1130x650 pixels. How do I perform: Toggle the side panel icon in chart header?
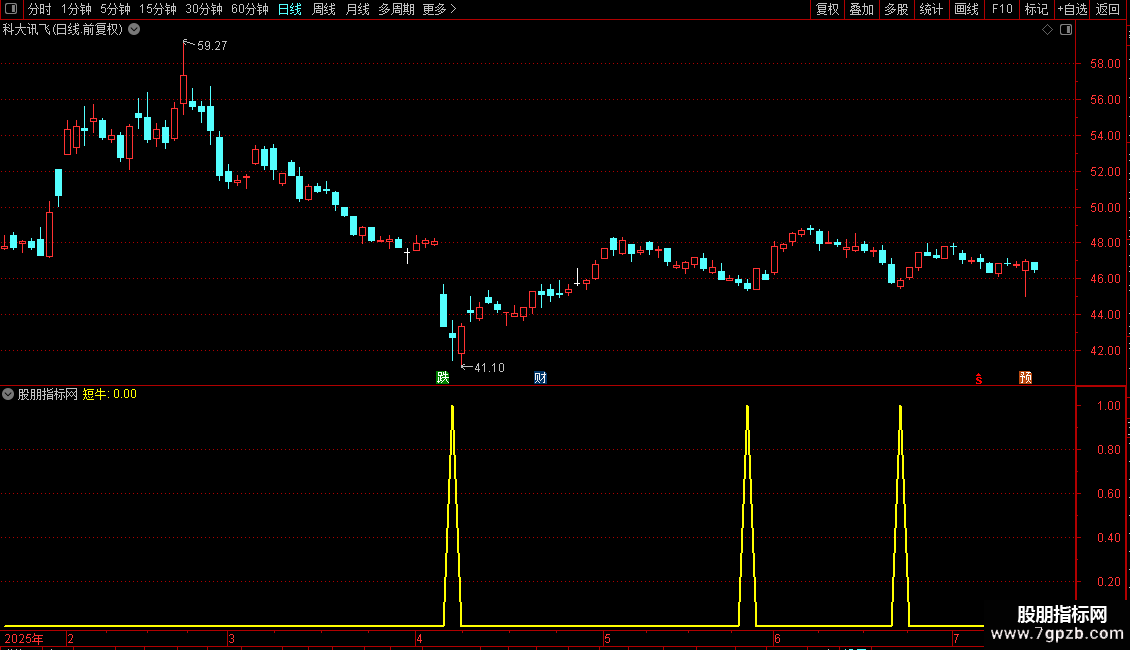pos(1066,30)
